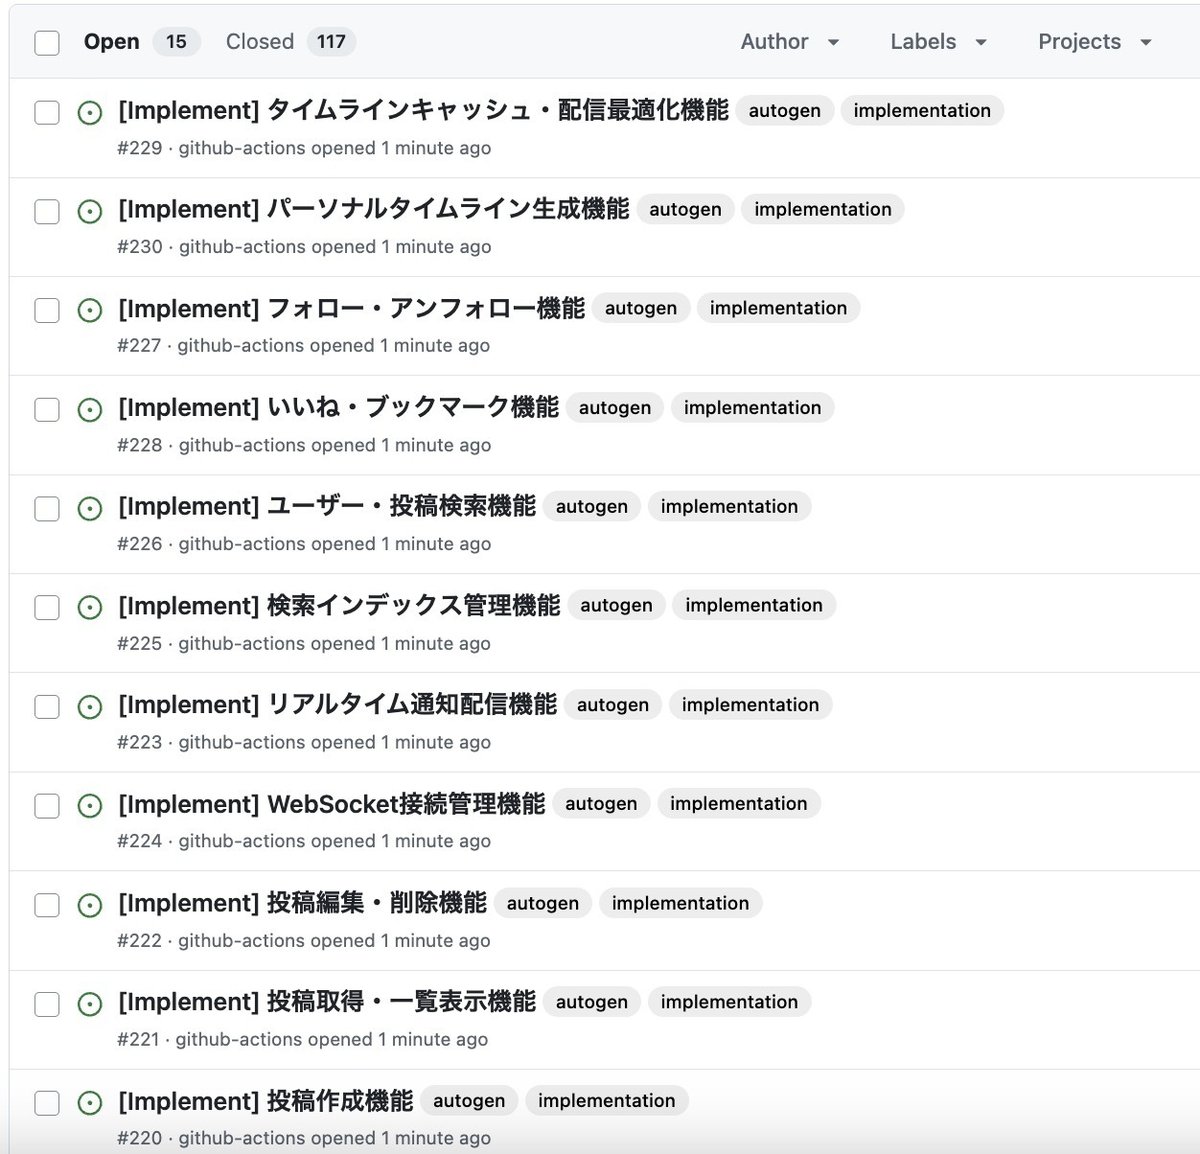Screen dimensions: 1200x1154
Task: Click the green circle icon beside issue #225
Action: coord(89,606)
